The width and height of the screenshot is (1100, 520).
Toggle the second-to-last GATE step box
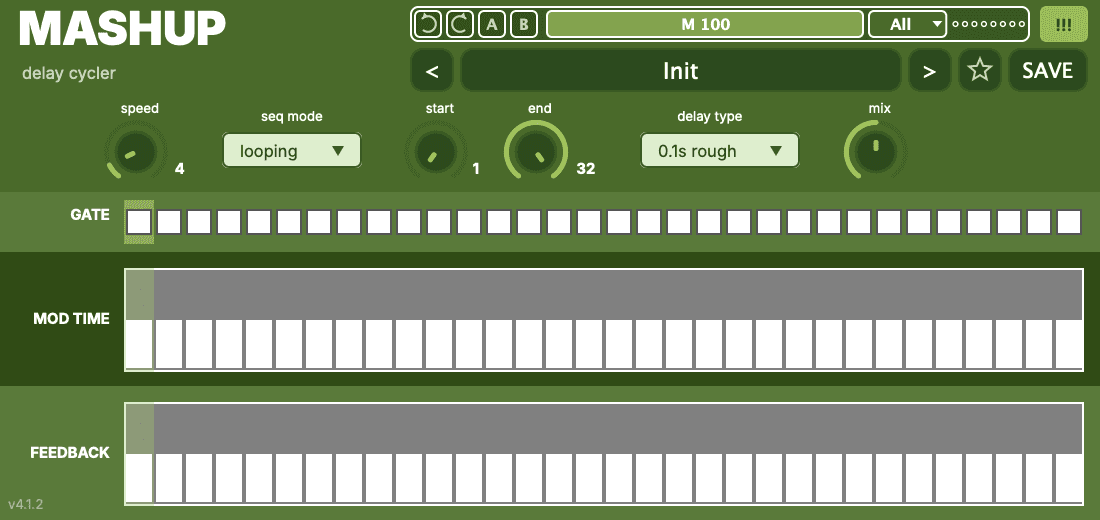pos(1039,222)
